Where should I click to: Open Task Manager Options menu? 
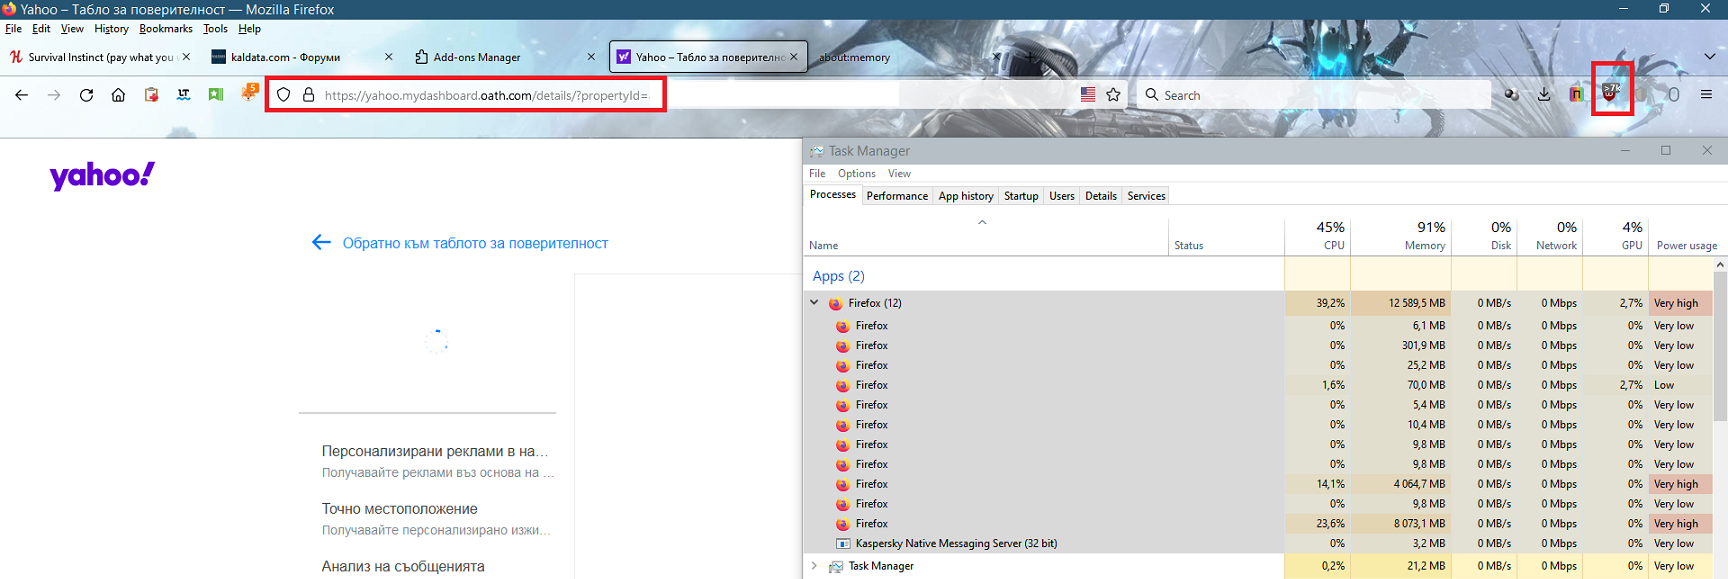tap(857, 173)
